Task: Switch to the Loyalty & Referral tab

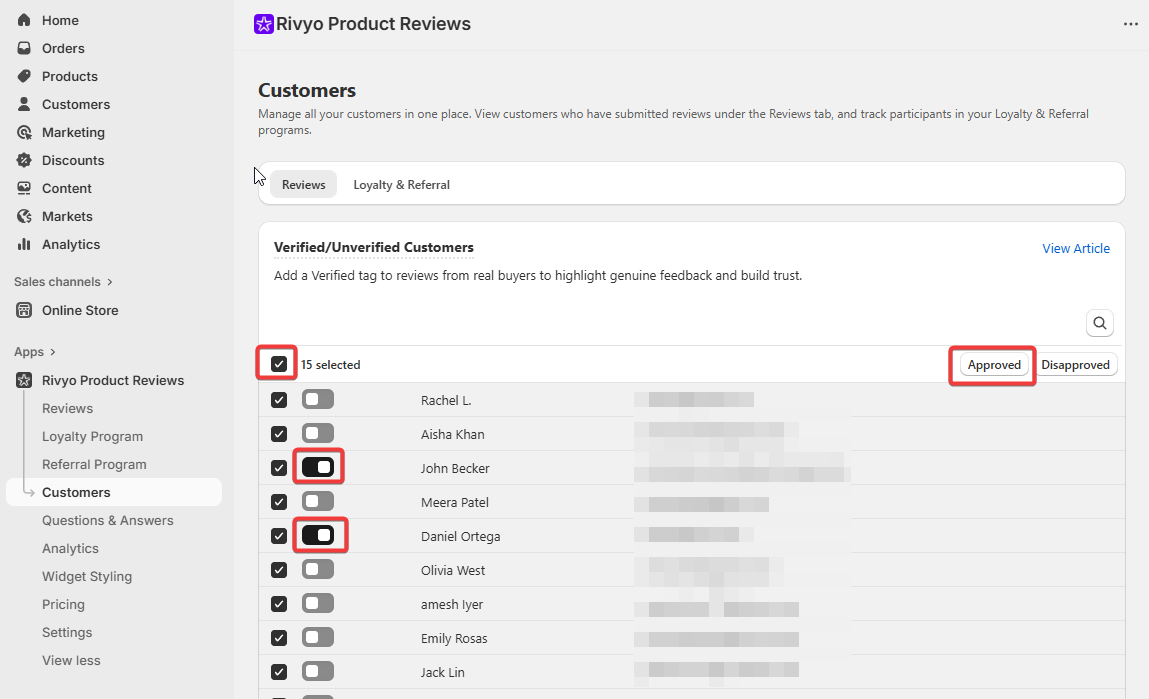Action: click(x=402, y=185)
